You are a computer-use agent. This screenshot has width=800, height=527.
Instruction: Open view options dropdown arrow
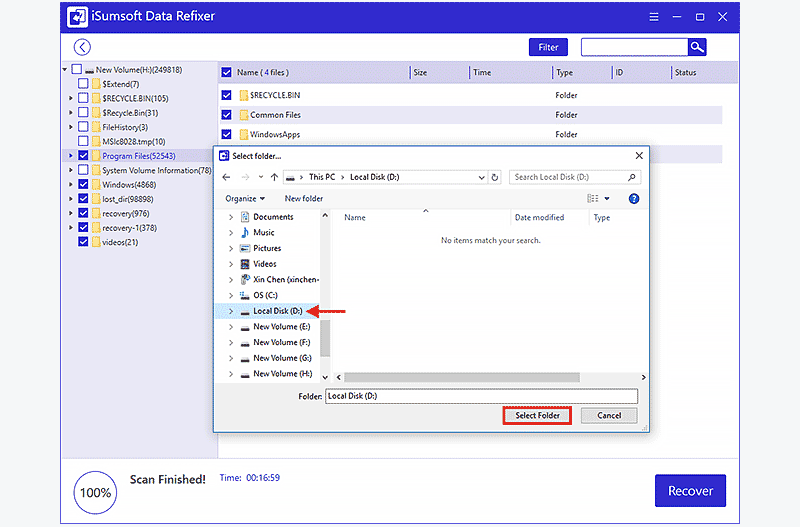pyautogui.click(x=607, y=198)
